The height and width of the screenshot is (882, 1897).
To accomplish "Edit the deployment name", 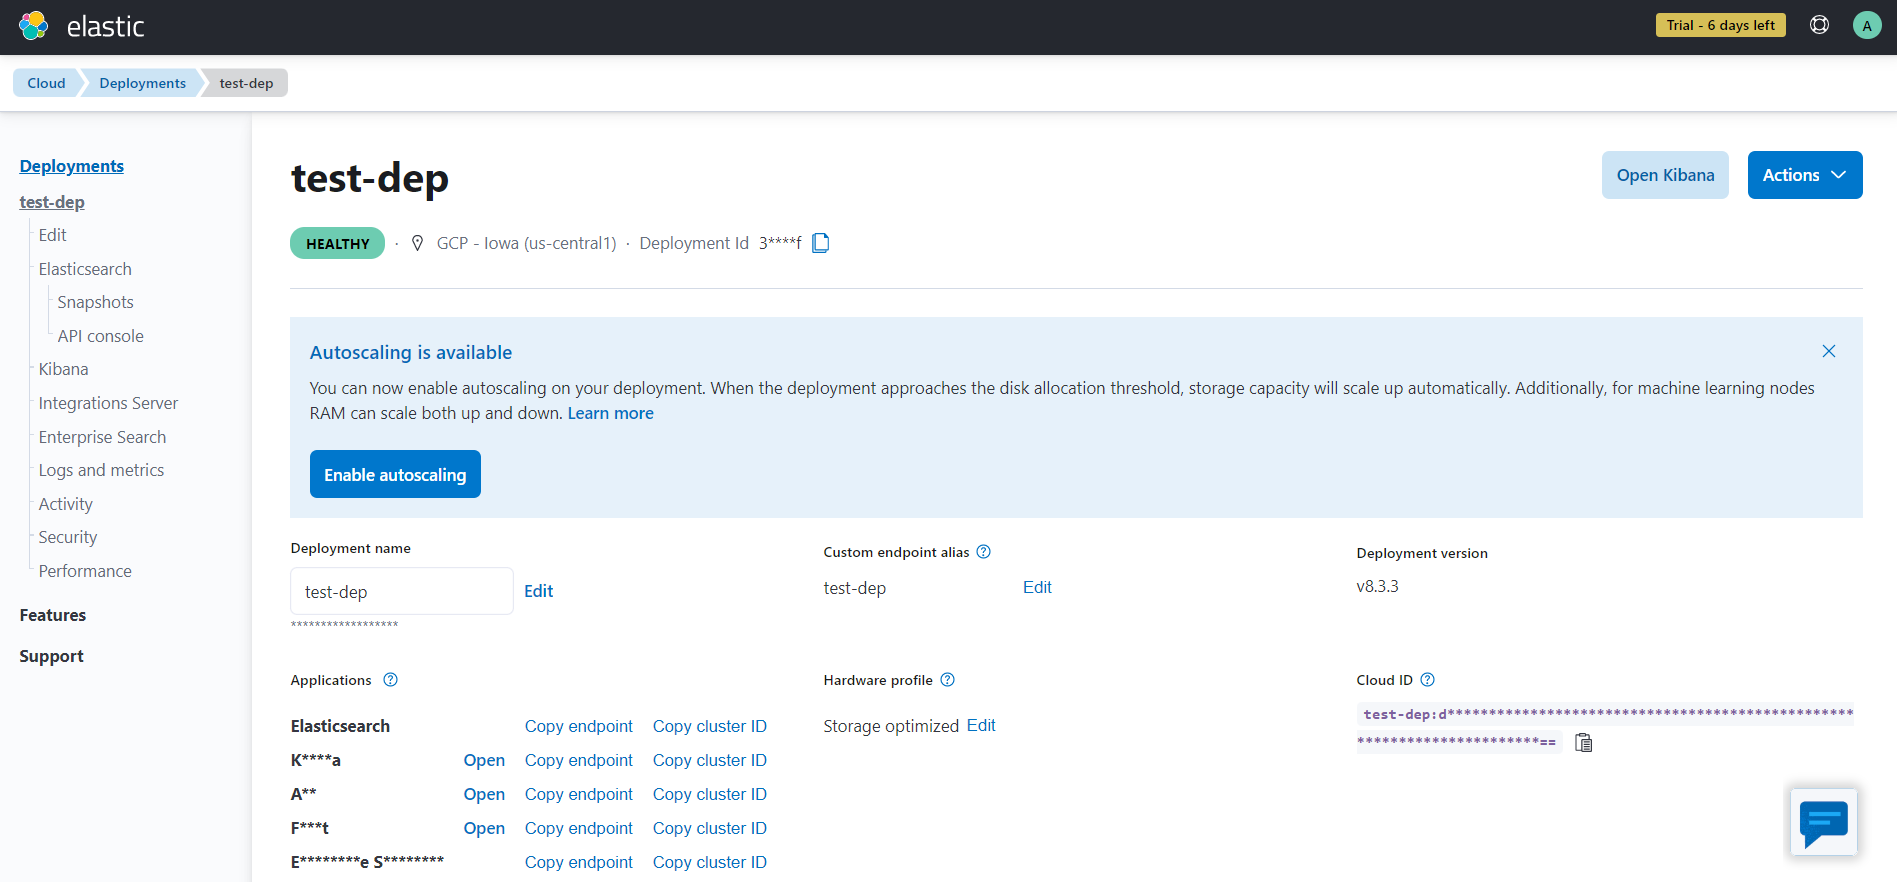I will click(x=538, y=591).
